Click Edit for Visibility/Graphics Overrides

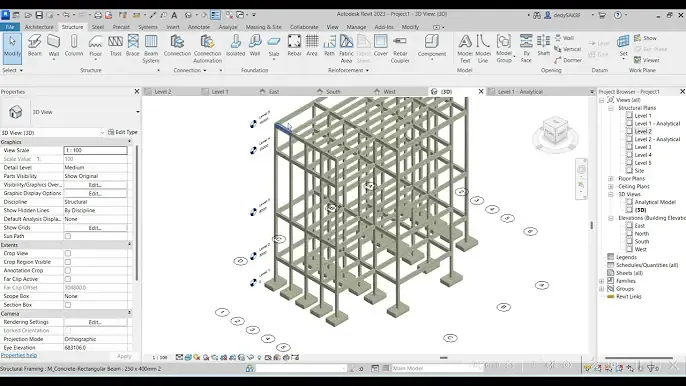[x=95, y=185]
